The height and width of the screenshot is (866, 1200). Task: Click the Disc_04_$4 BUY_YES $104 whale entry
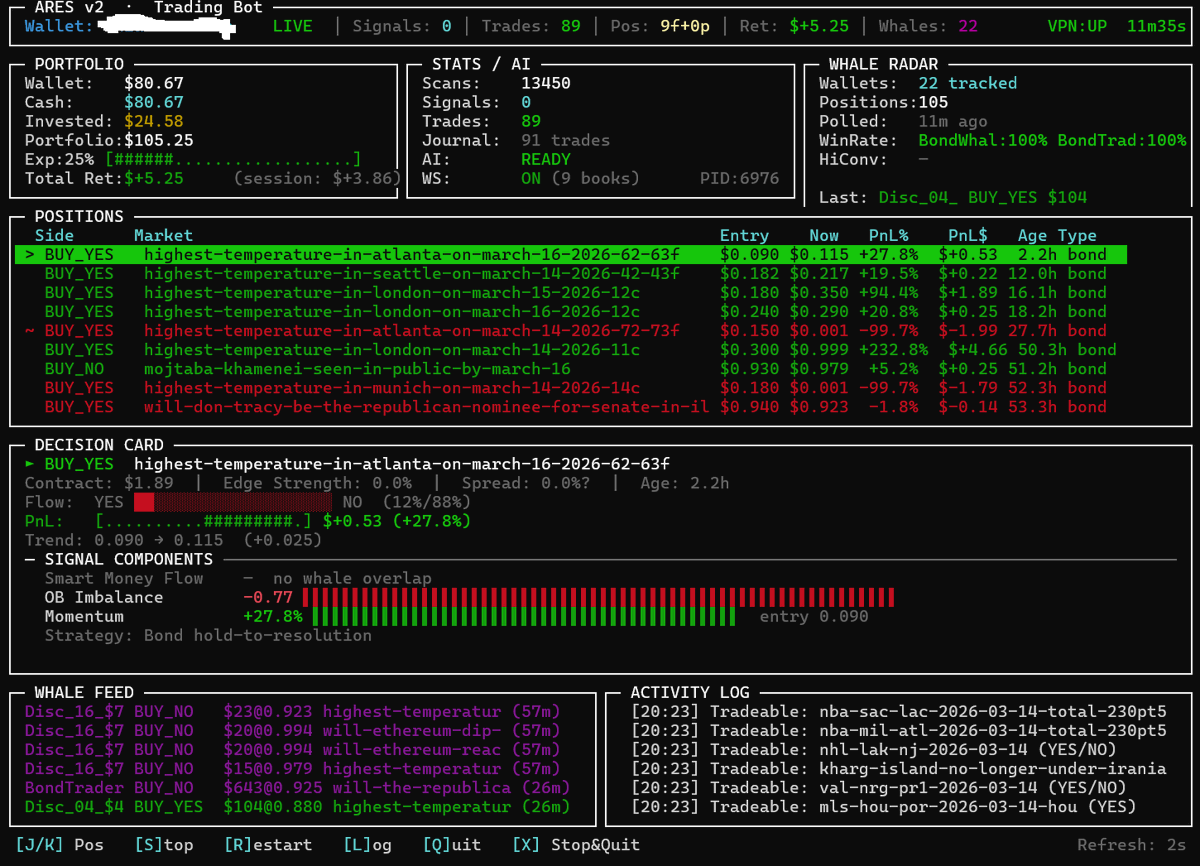pos(298,807)
